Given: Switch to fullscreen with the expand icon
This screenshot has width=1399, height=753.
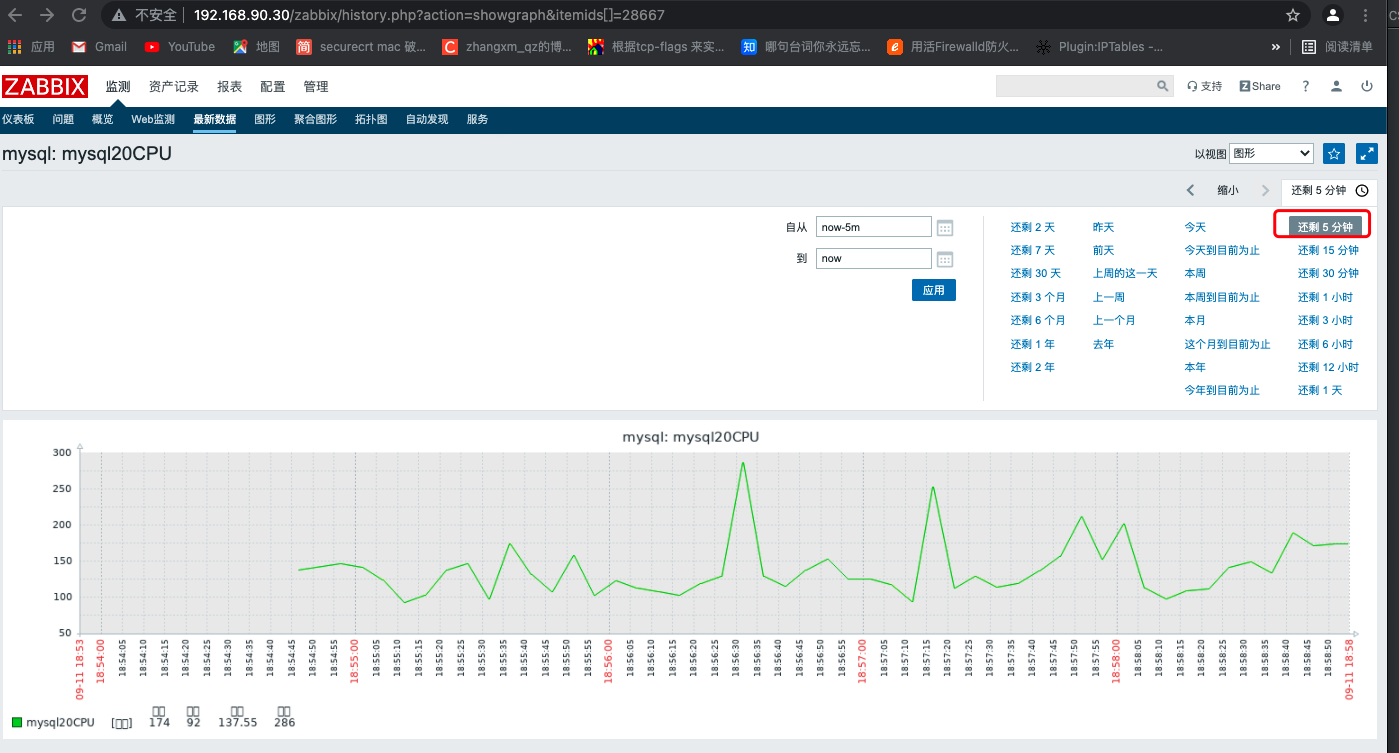Looking at the screenshot, I should tap(1367, 153).
